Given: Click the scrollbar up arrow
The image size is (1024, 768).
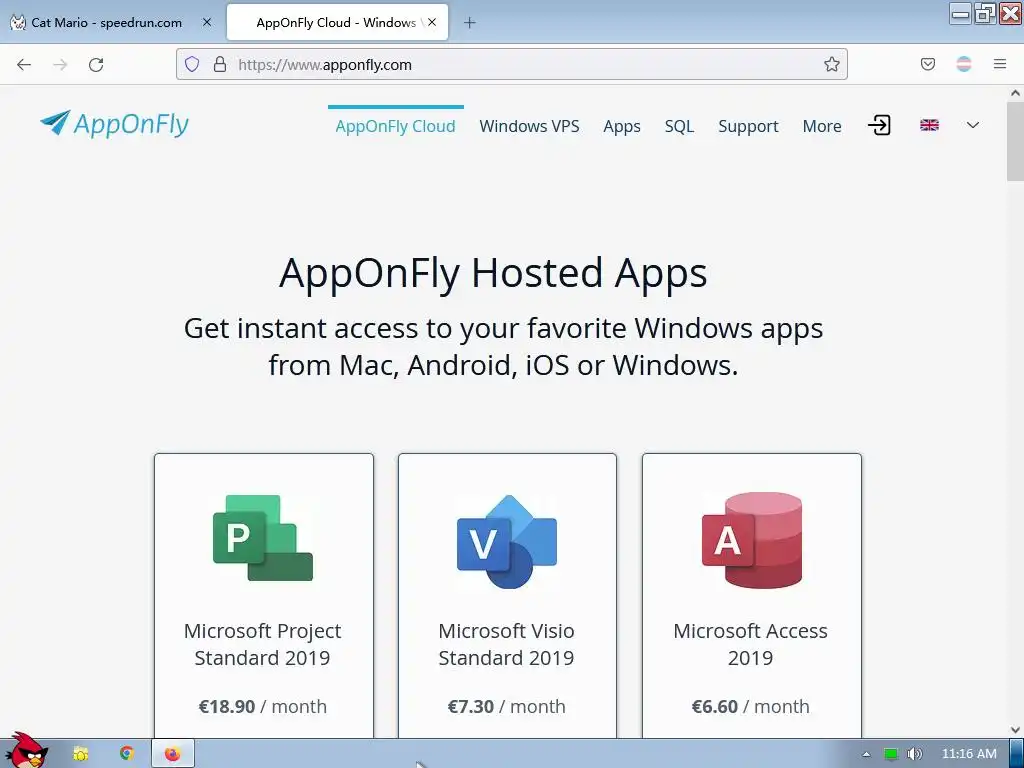Looking at the screenshot, I should pos(1015,93).
